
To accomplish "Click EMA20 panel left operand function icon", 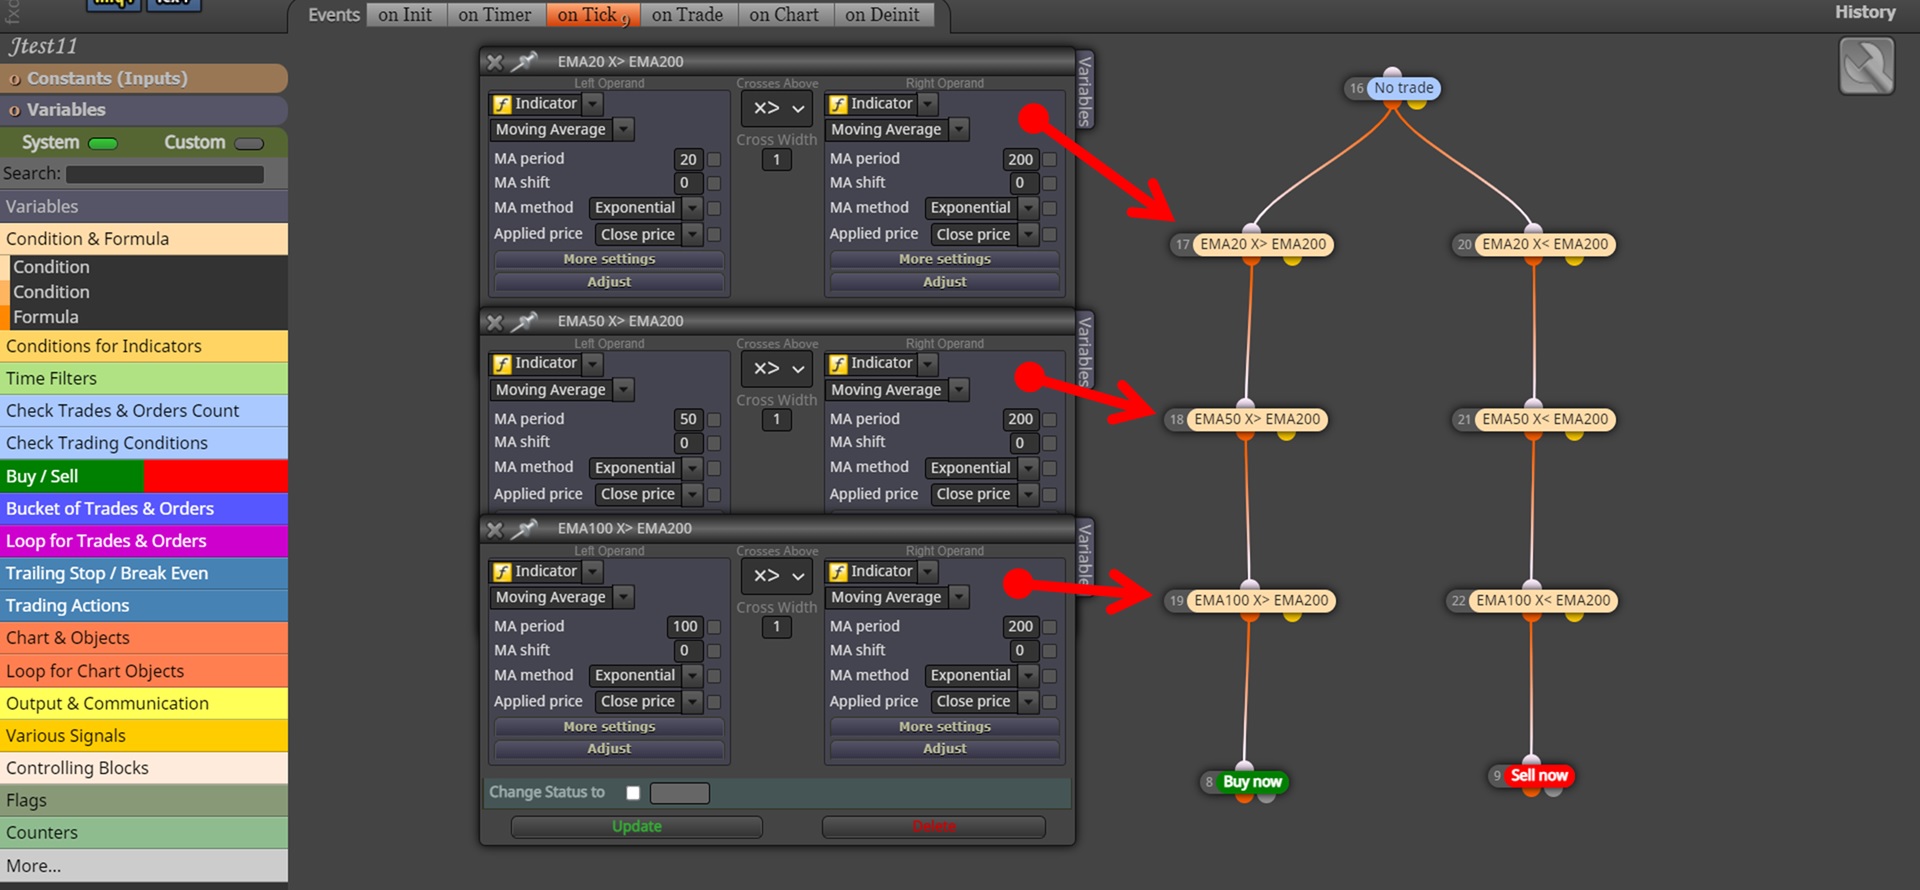I will [x=502, y=104].
